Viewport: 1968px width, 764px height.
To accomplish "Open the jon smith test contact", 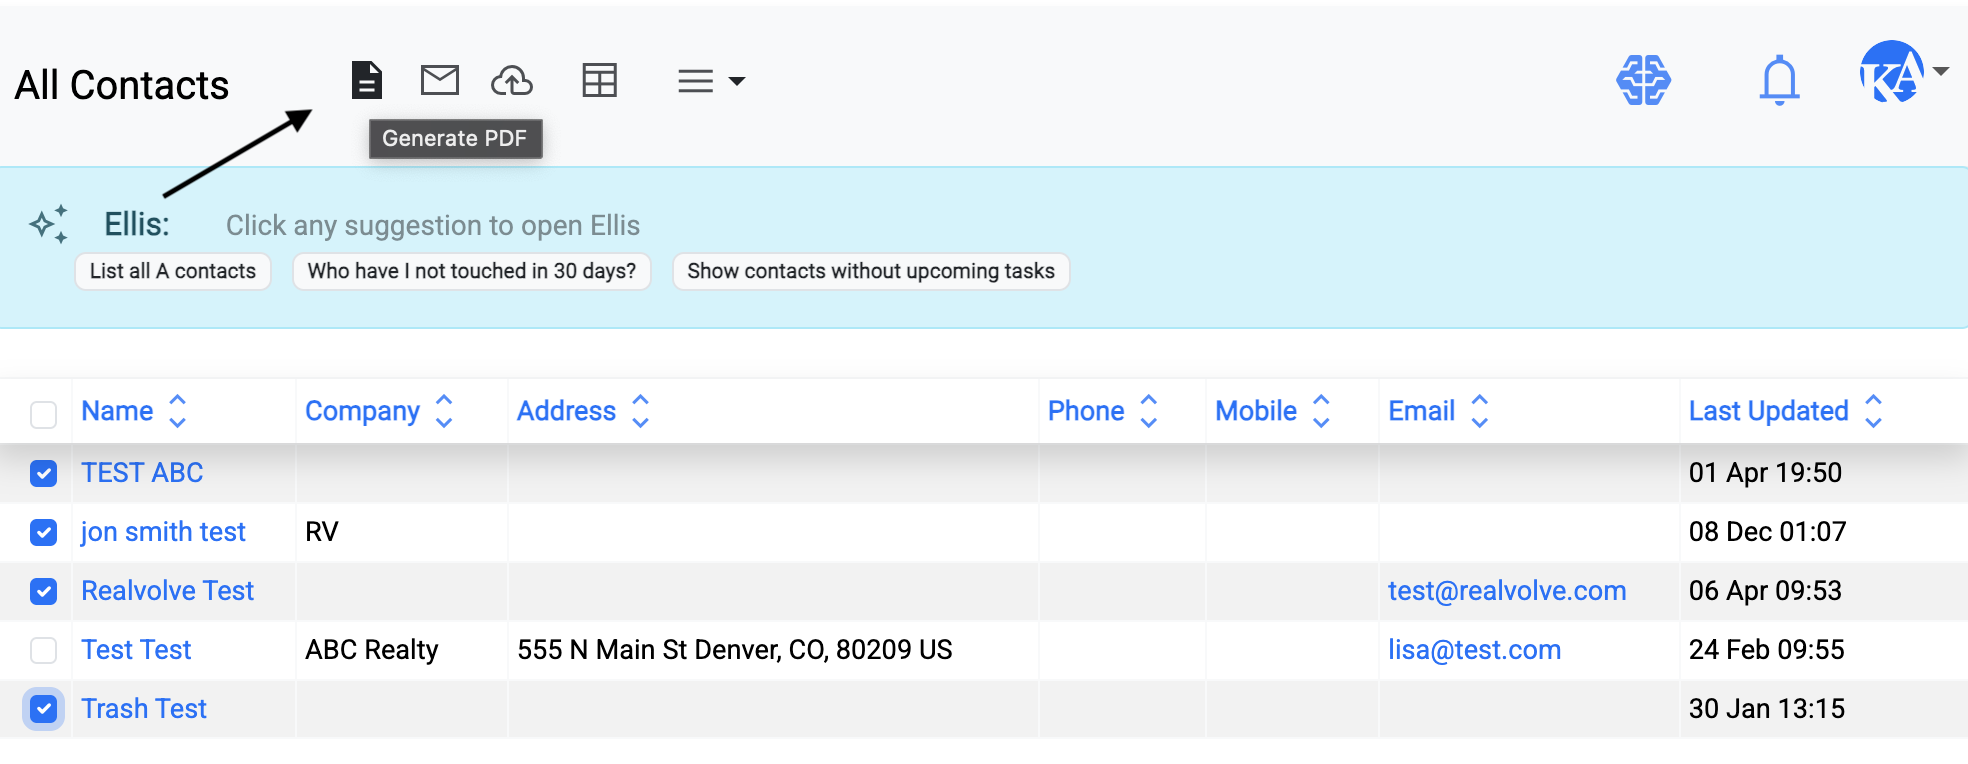I will (163, 532).
